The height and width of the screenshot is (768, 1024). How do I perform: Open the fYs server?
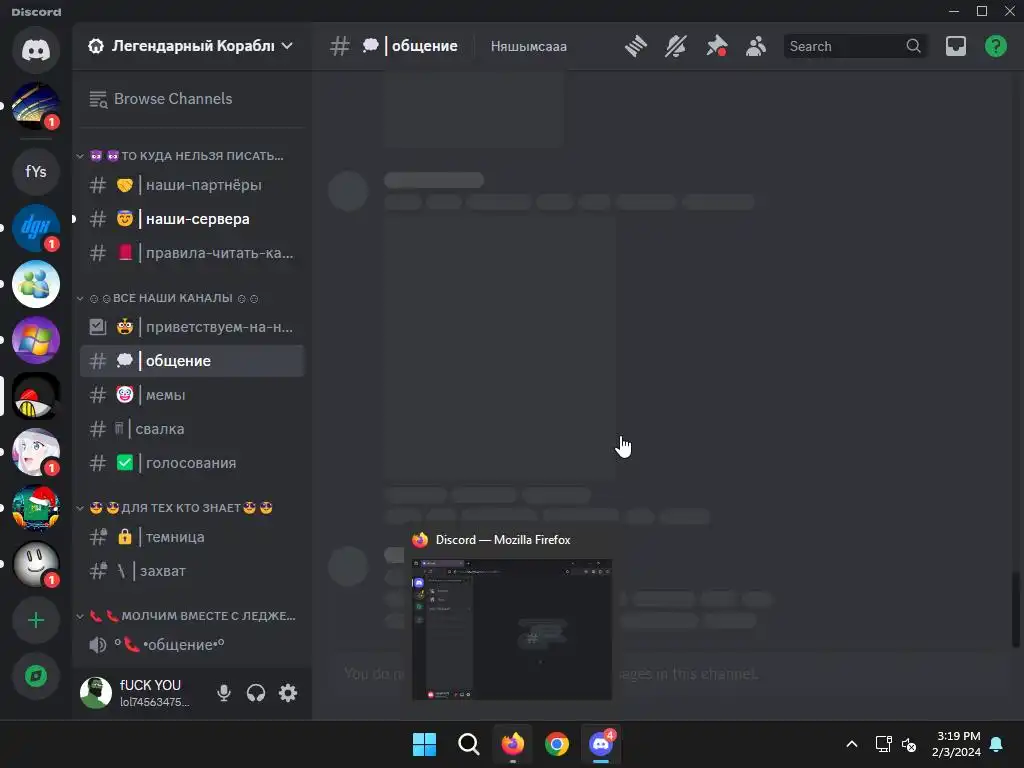point(36,172)
